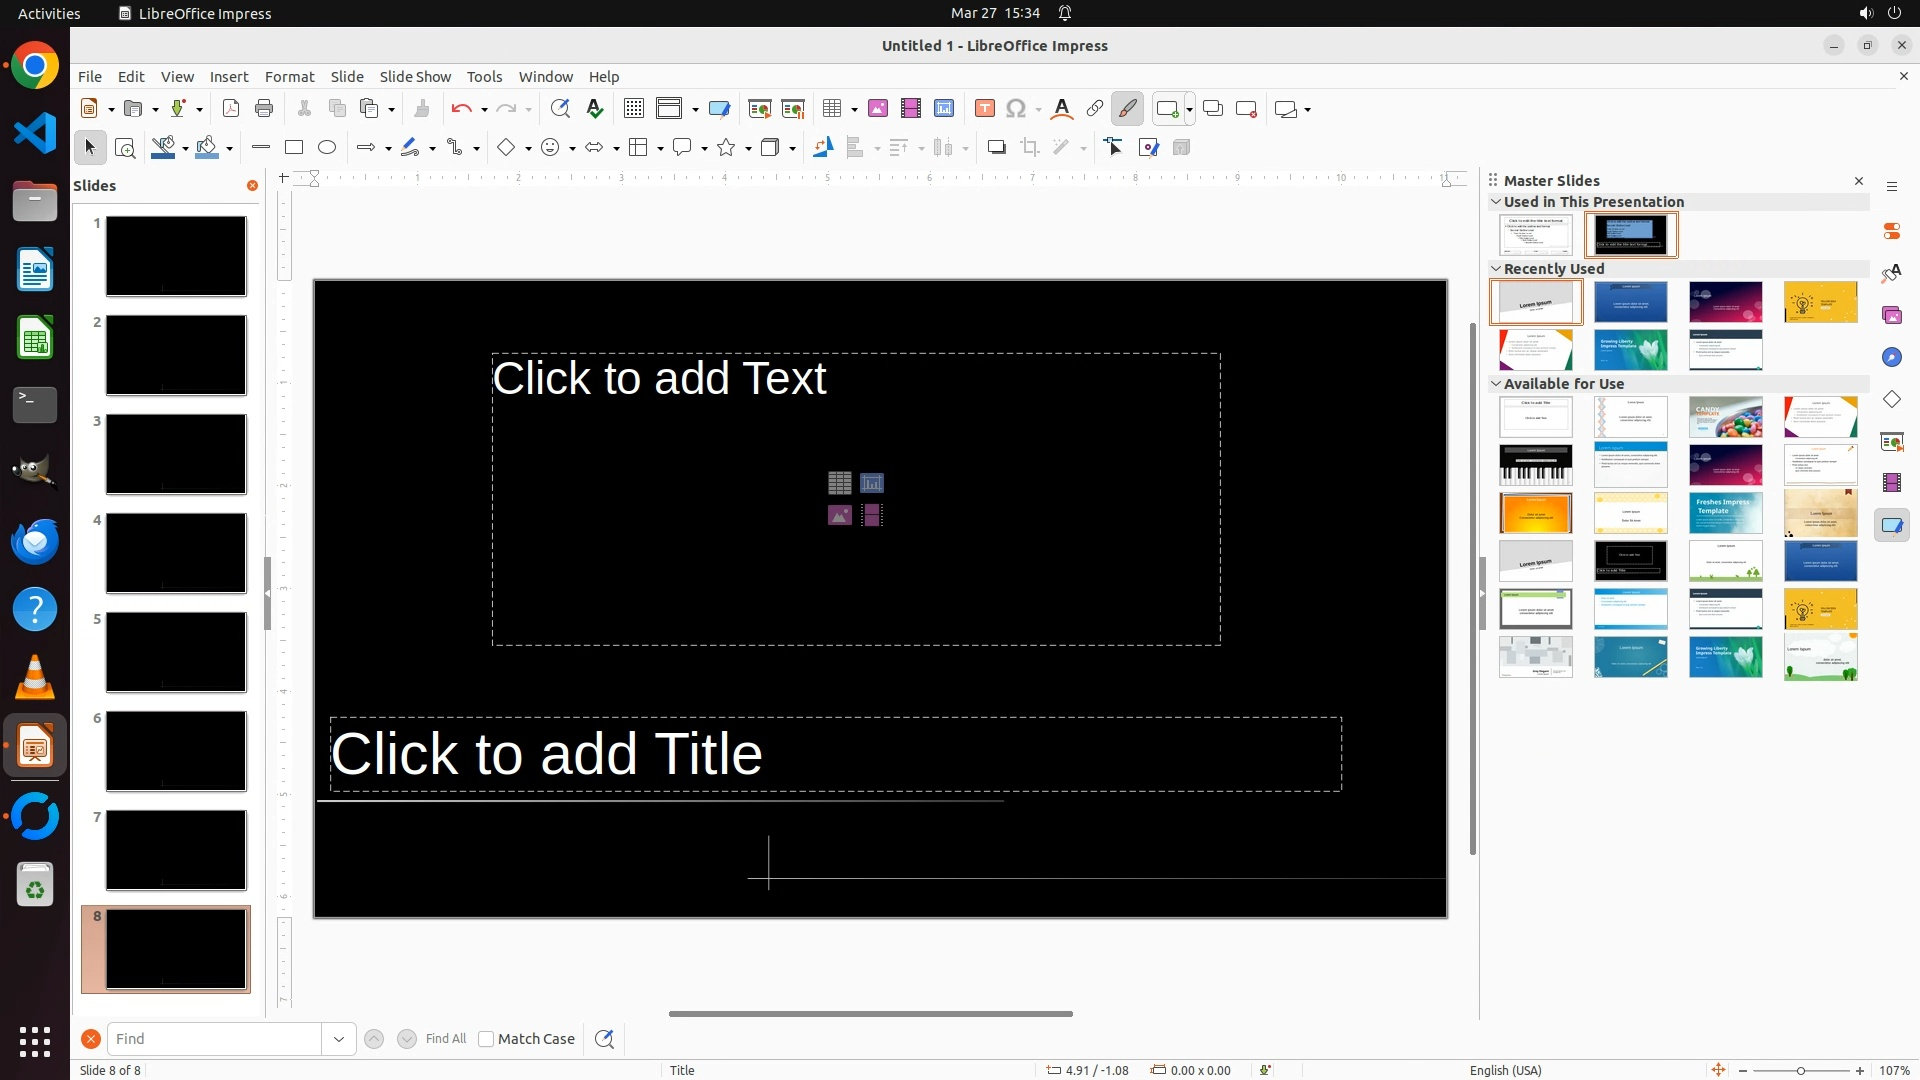Open the Gallery sidebar deck icon
Image resolution: width=1920 pixels, height=1080 pixels.
click(1892, 316)
